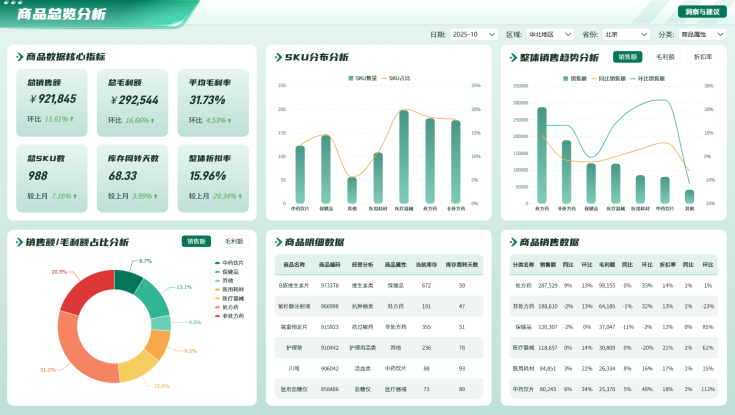Click 中药饮片 legend icon in pie chart

click(217, 262)
